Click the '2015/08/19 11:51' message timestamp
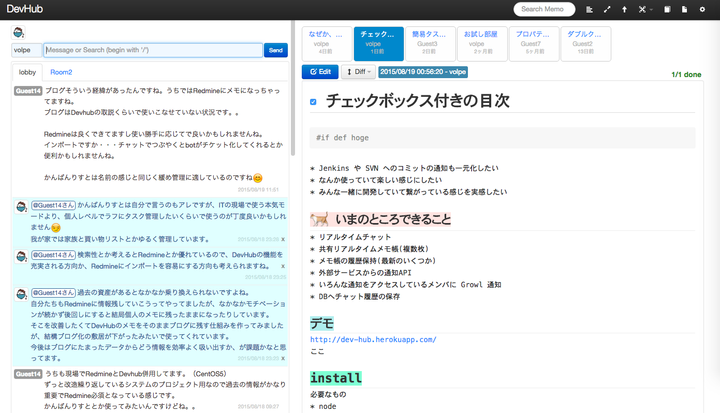 (x=258, y=190)
